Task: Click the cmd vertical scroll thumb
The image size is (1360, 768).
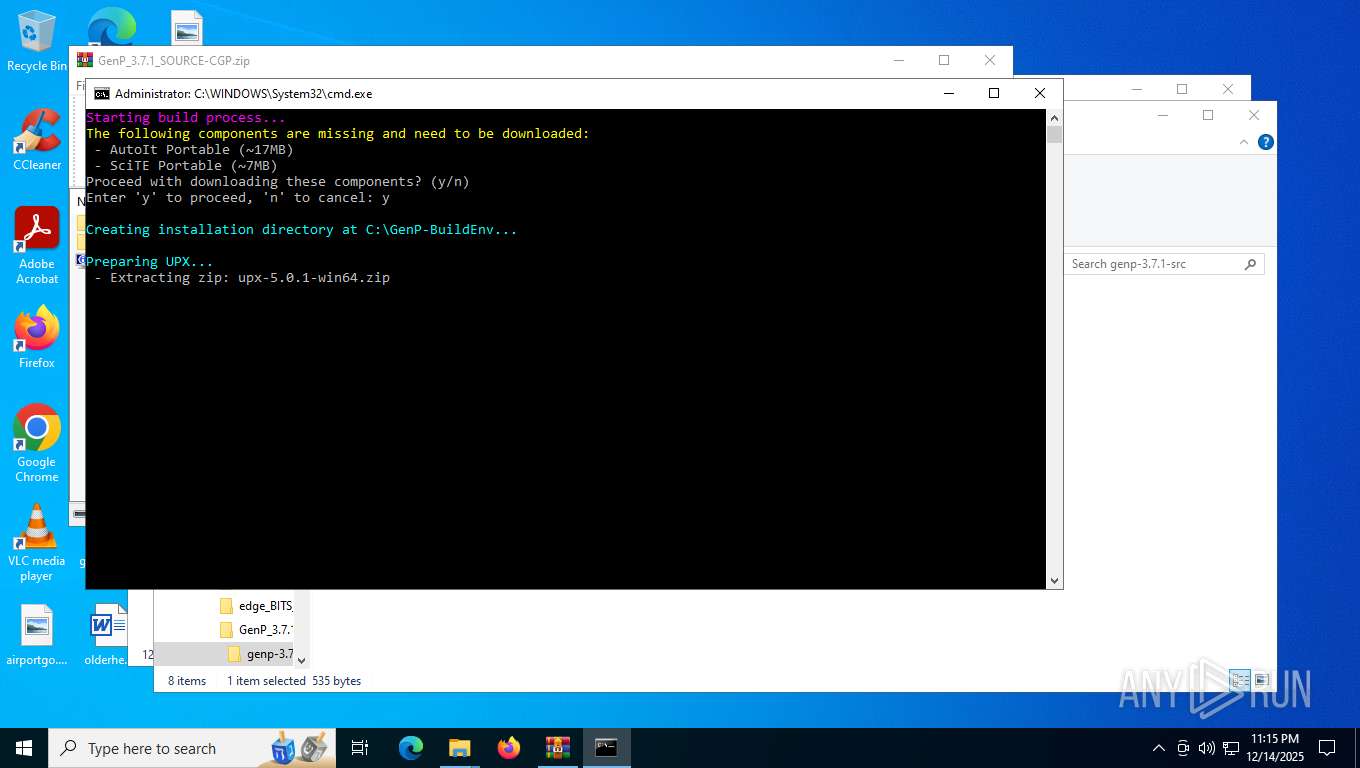Action: coord(1054,135)
